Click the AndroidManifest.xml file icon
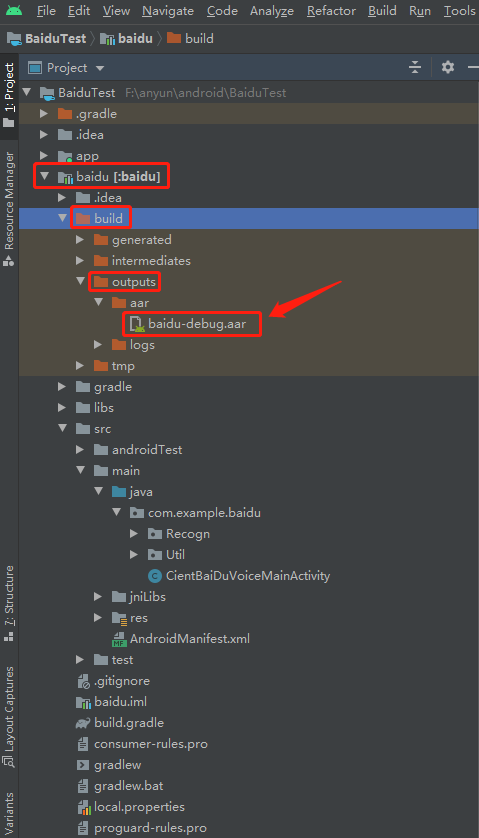 (119, 639)
